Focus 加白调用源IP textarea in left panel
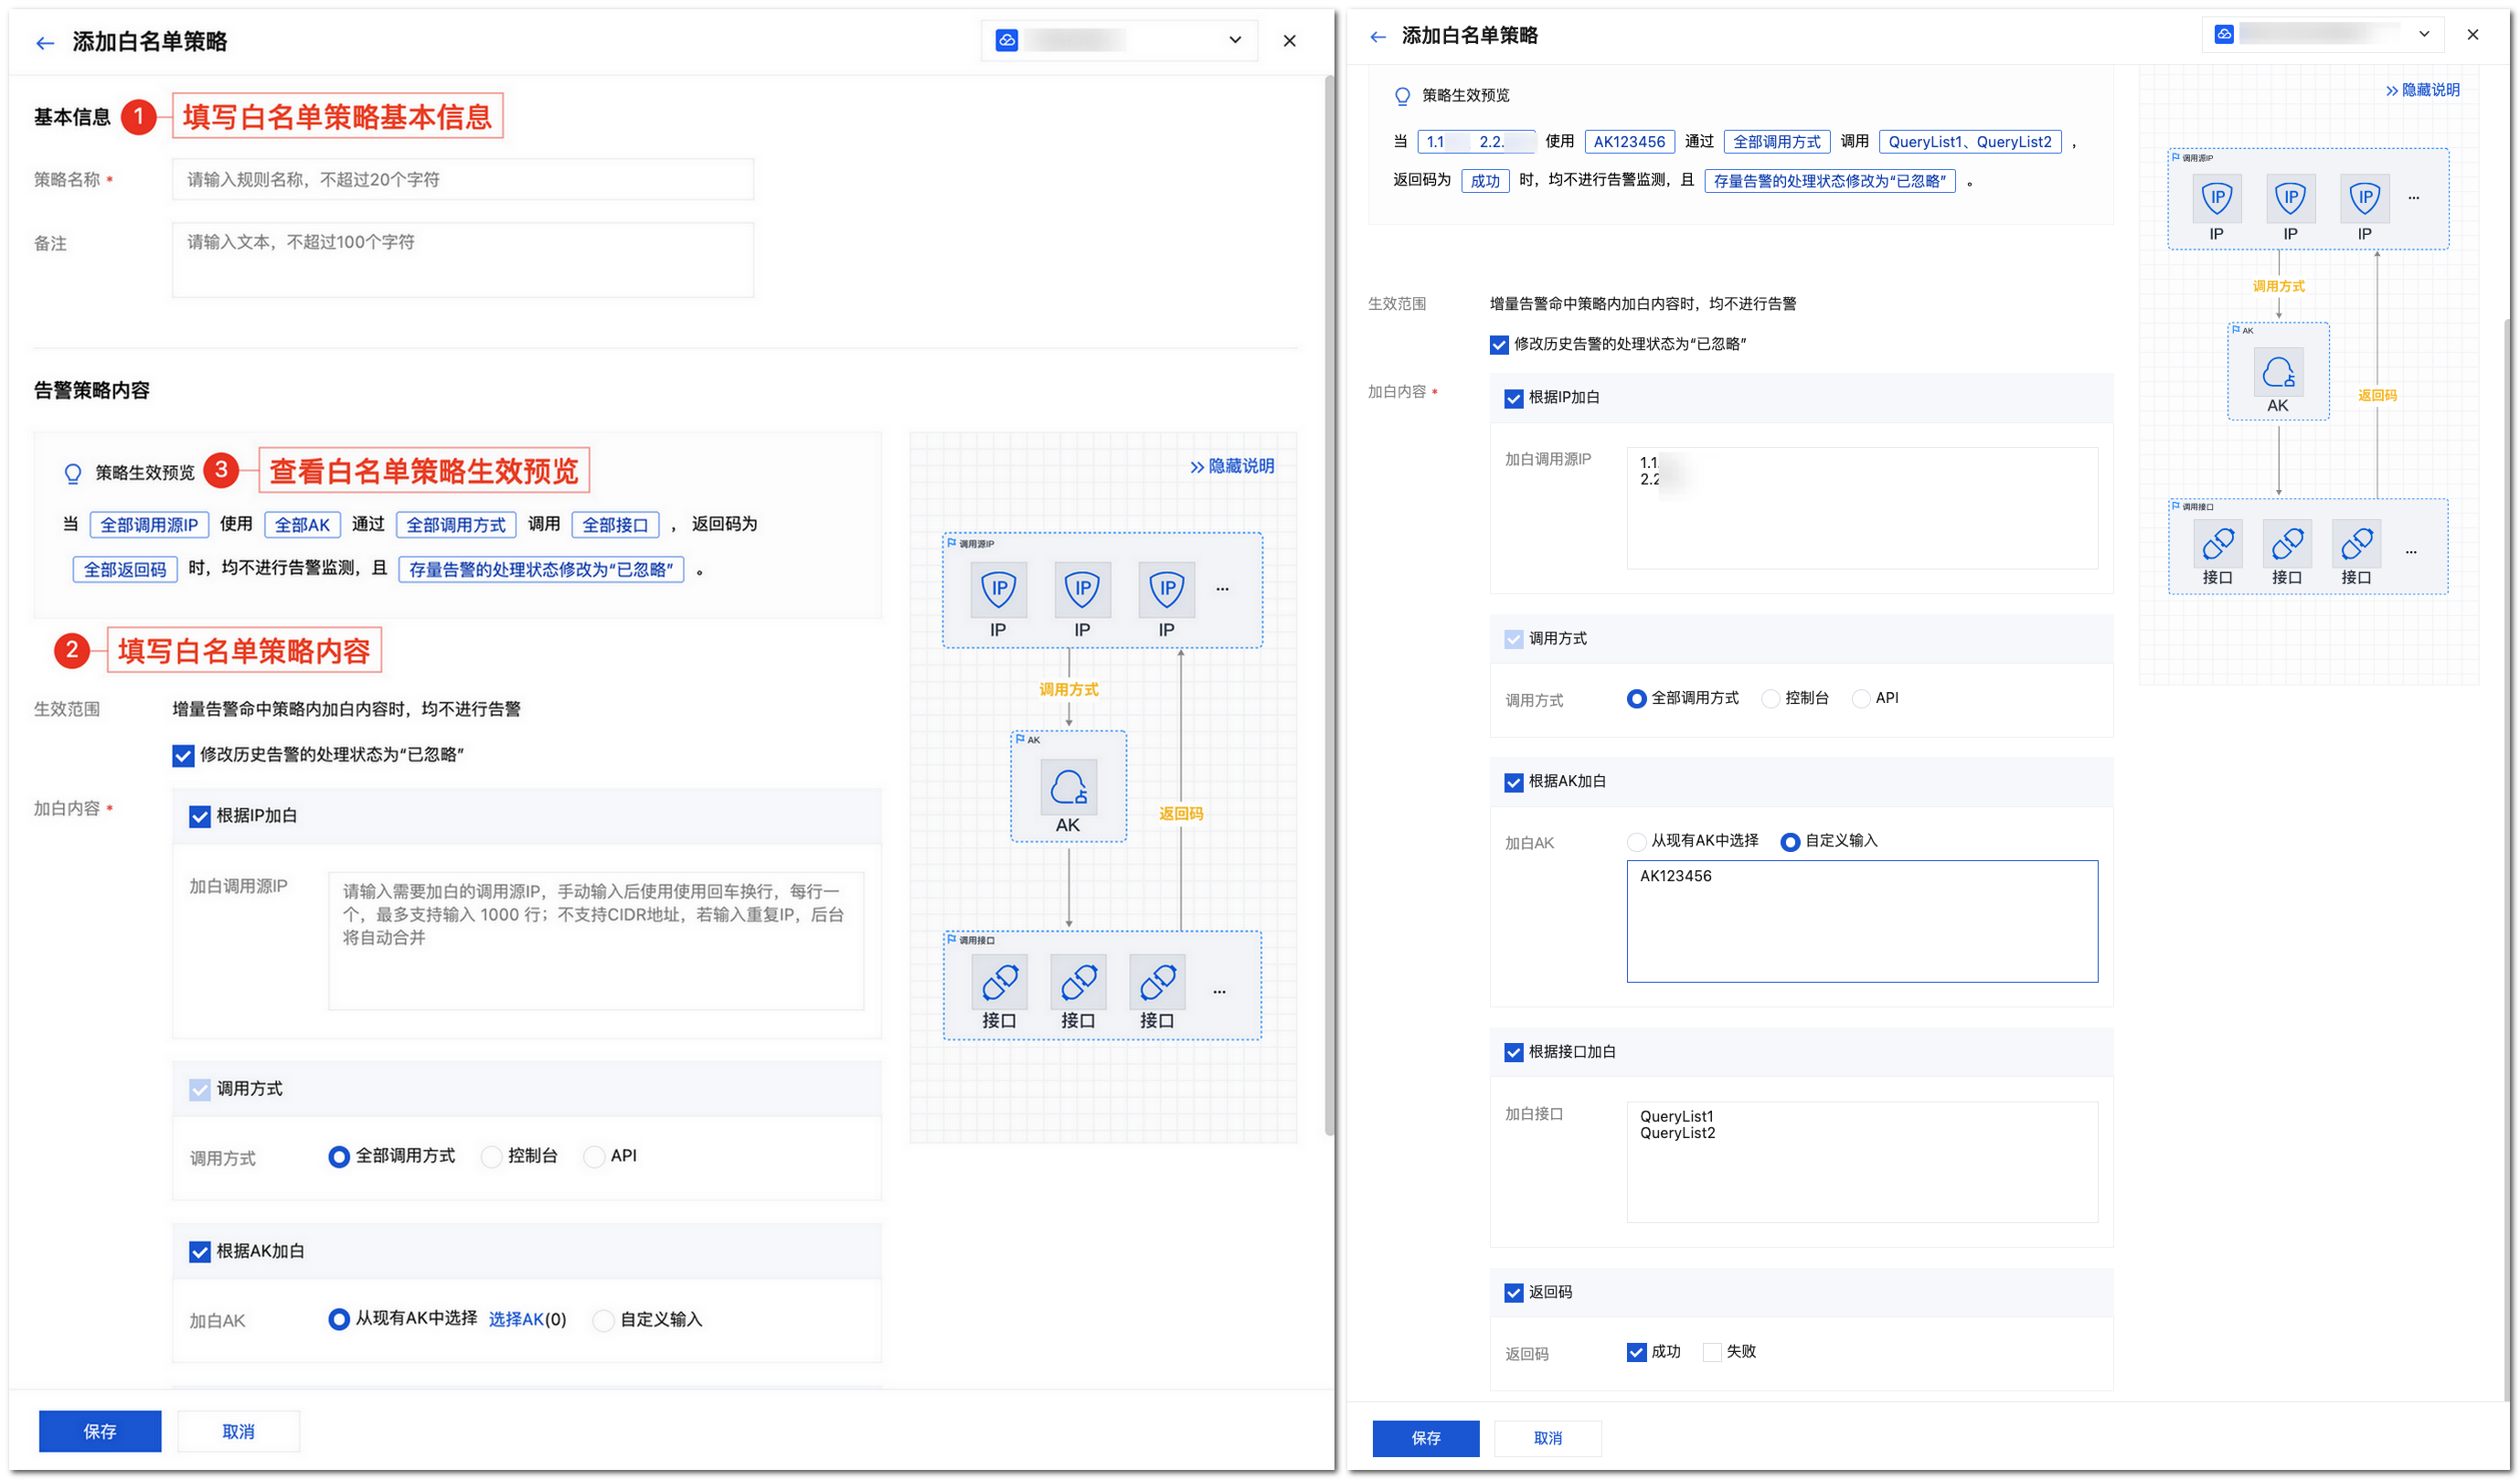This screenshot has height=1480, width=2520. click(596, 941)
